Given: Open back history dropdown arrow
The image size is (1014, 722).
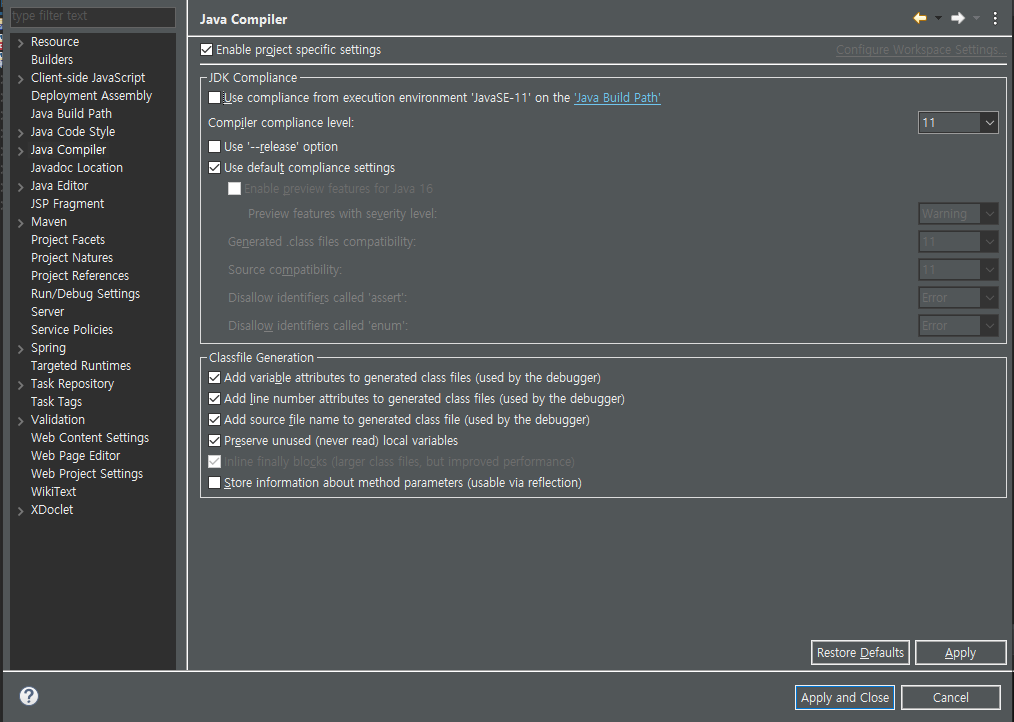Looking at the screenshot, I should 938,18.
